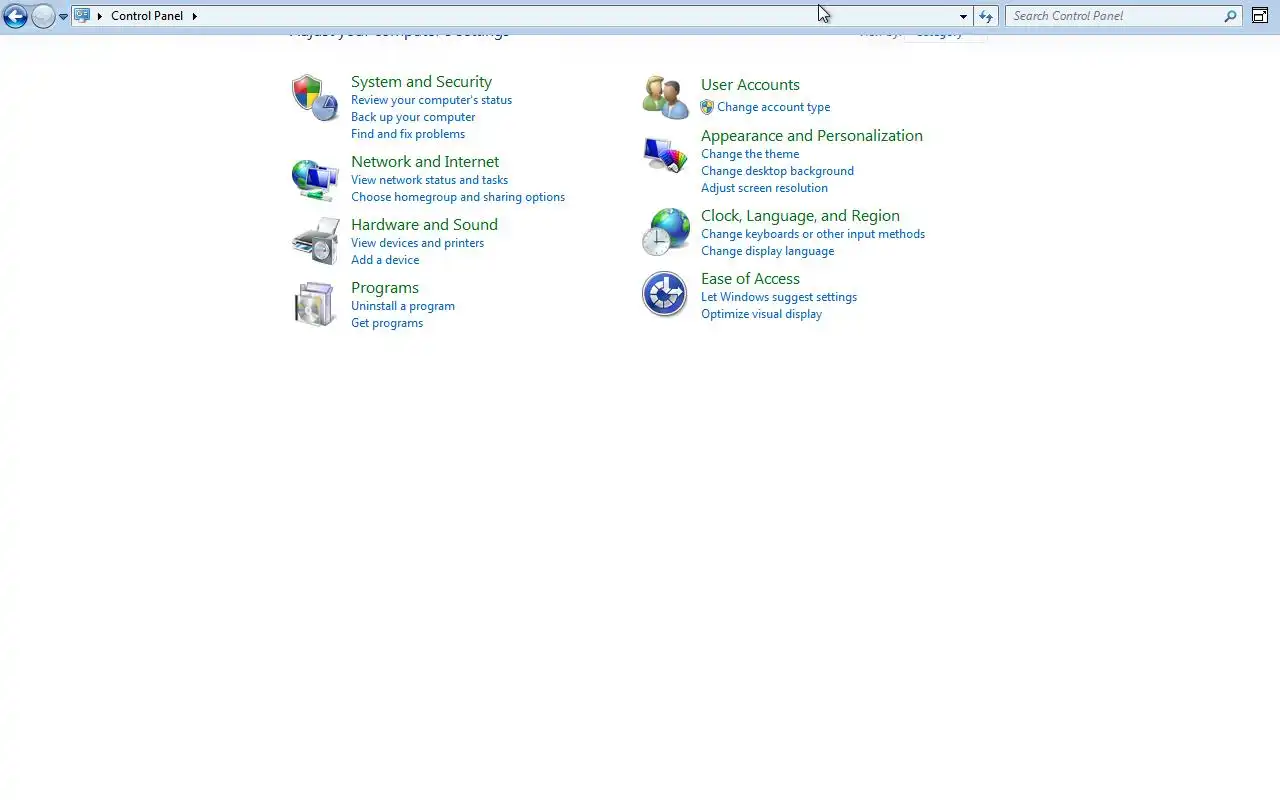The height and width of the screenshot is (800, 1280).
Task: Click Adjust screen resolution
Action: click(x=764, y=188)
